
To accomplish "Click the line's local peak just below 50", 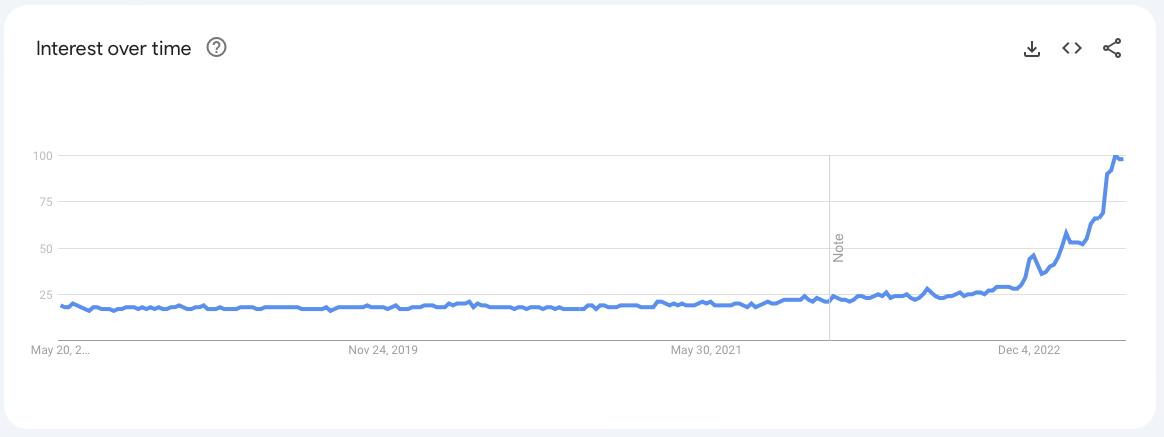I will tap(1034, 255).
